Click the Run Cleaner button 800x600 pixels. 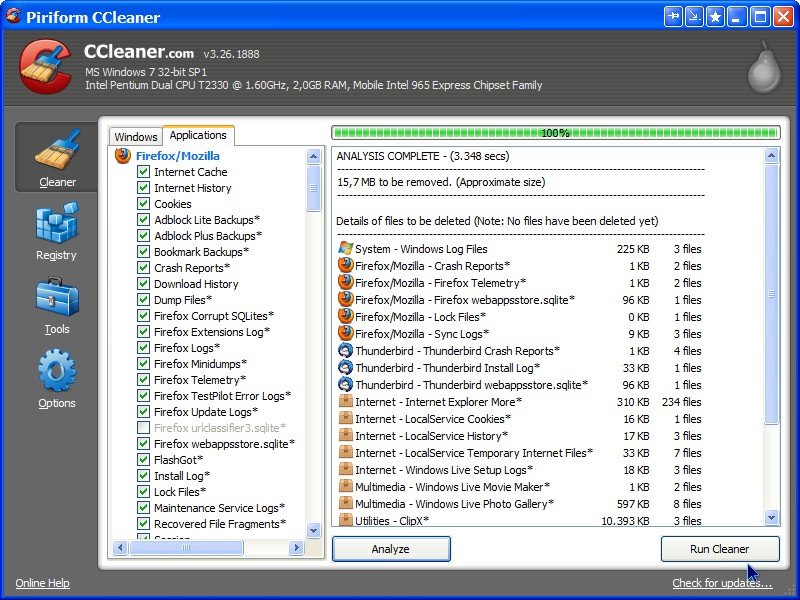point(720,549)
